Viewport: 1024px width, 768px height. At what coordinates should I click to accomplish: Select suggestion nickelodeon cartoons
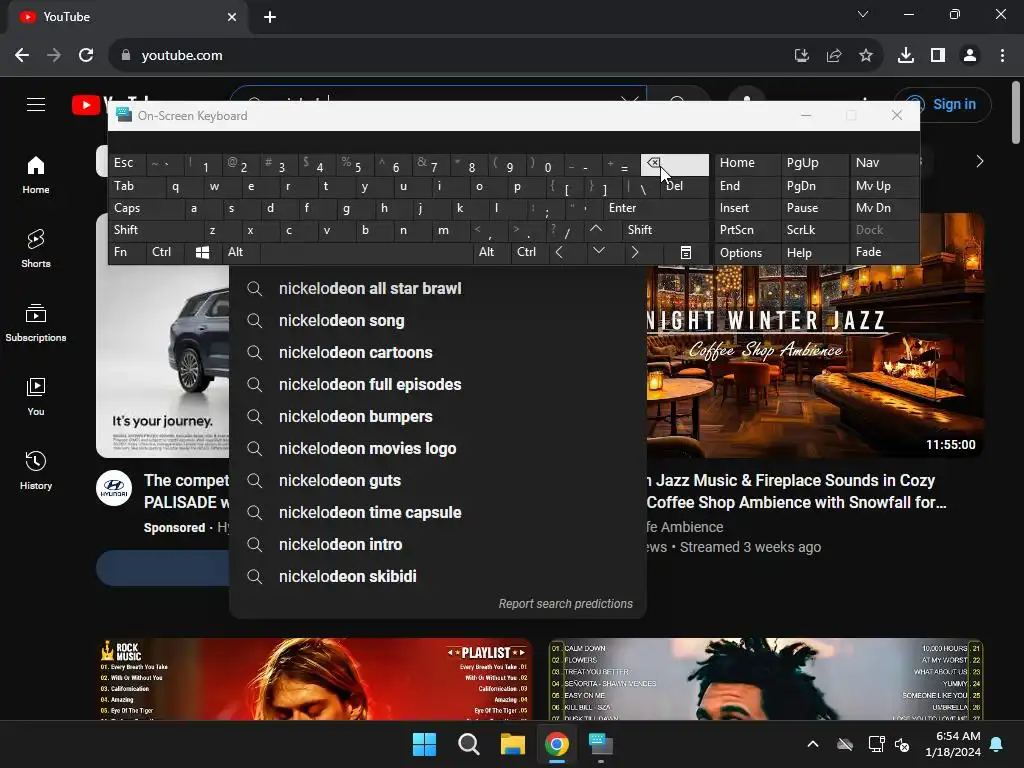coord(438,353)
